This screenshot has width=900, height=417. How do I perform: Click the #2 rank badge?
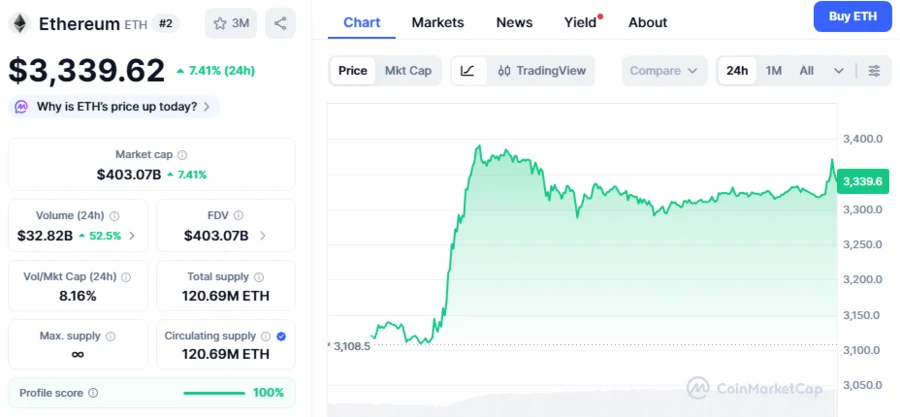tap(166, 24)
